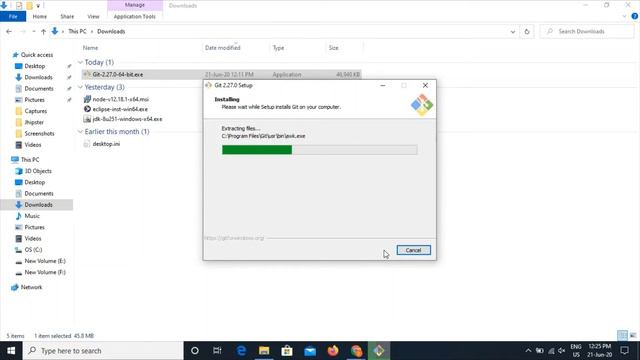Open the recent locations dropdown arrow
Image resolution: width=640 pixels, height=360 pixels.
tap(34, 31)
